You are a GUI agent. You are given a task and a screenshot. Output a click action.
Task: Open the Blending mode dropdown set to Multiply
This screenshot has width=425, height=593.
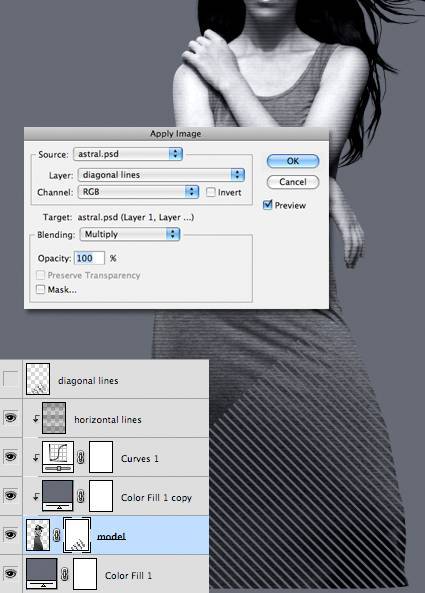click(130, 234)
